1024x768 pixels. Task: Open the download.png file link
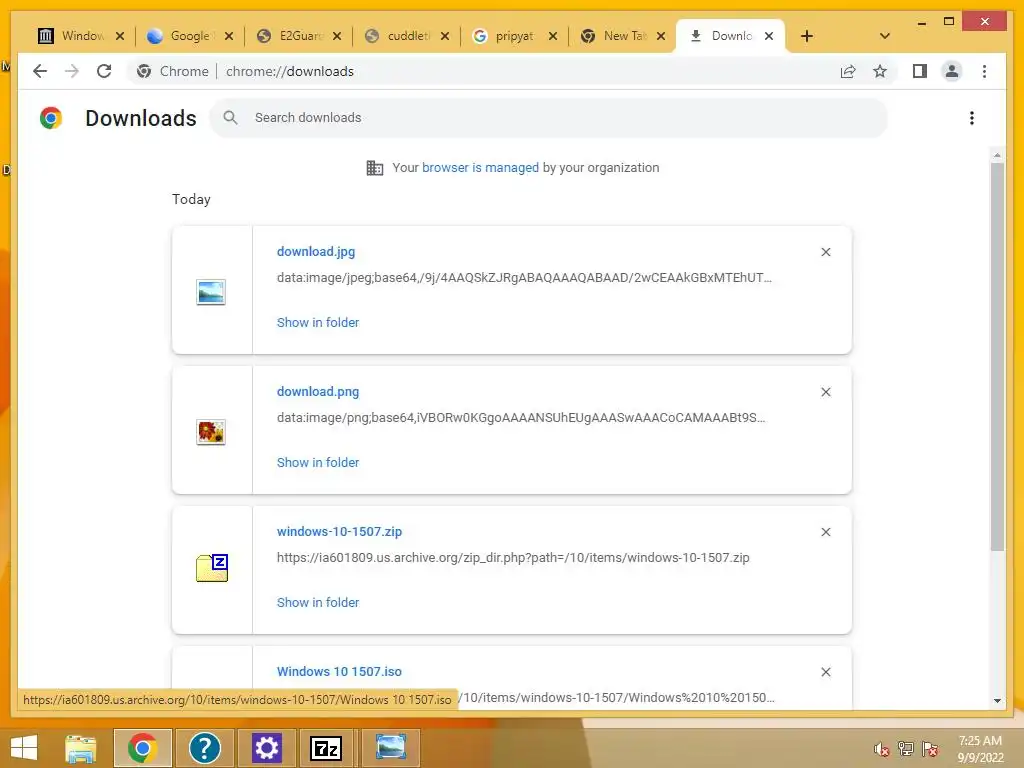tap(318, 391)
